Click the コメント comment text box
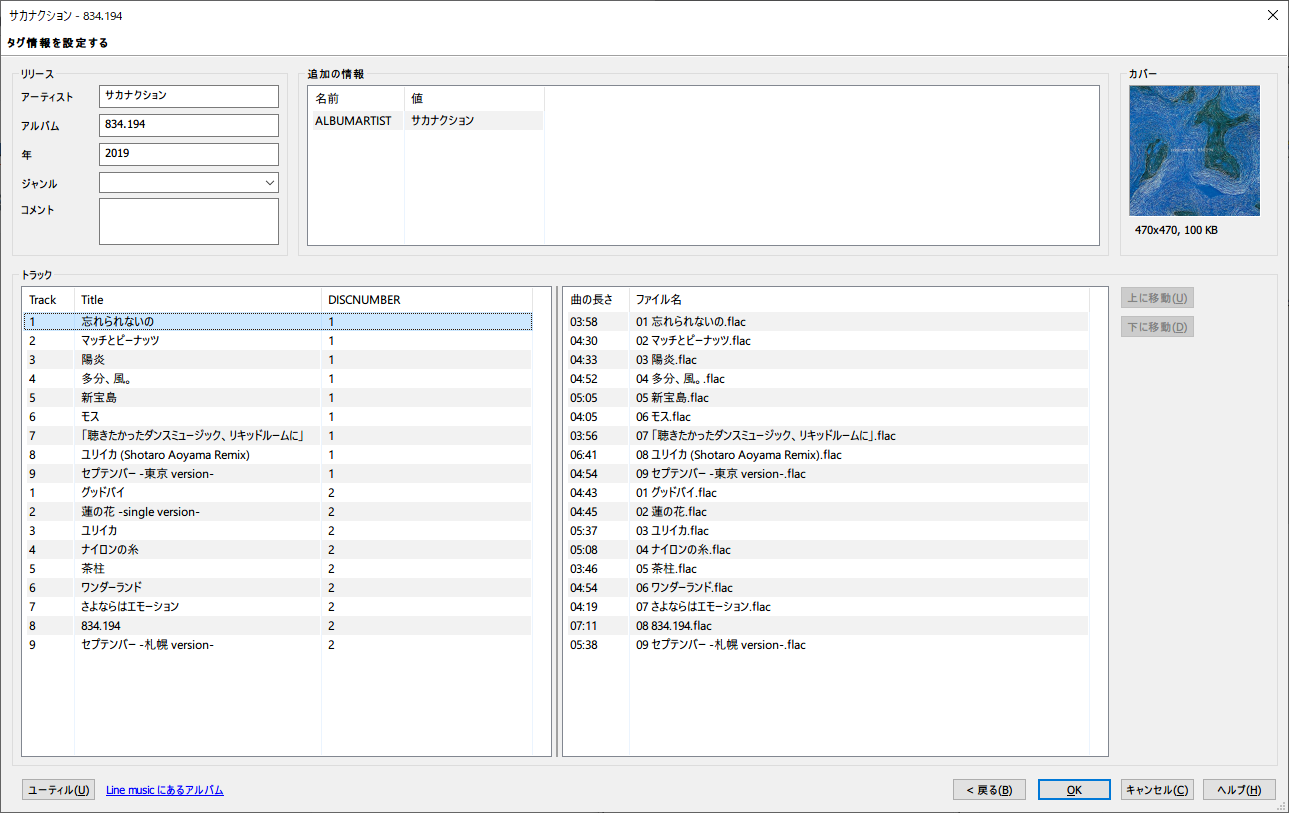Viewport: 1289px width, 813px height. tap(188, 221)
